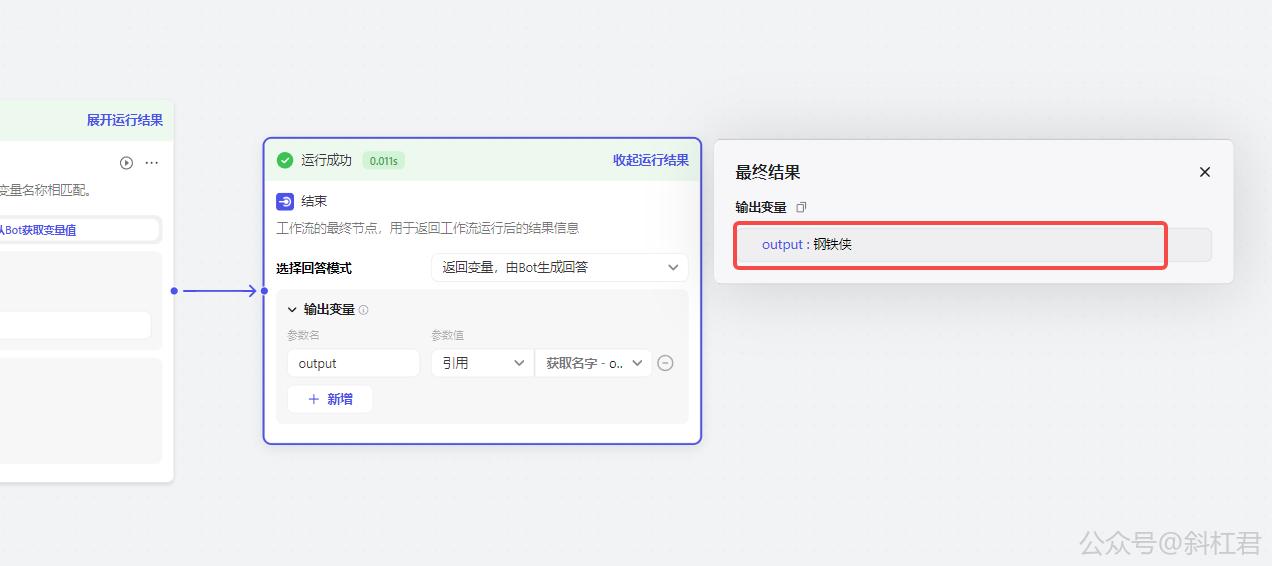Click the 最终结果 panel title
The width and height of the screenshot is (1272, 566).
(768, 172)
